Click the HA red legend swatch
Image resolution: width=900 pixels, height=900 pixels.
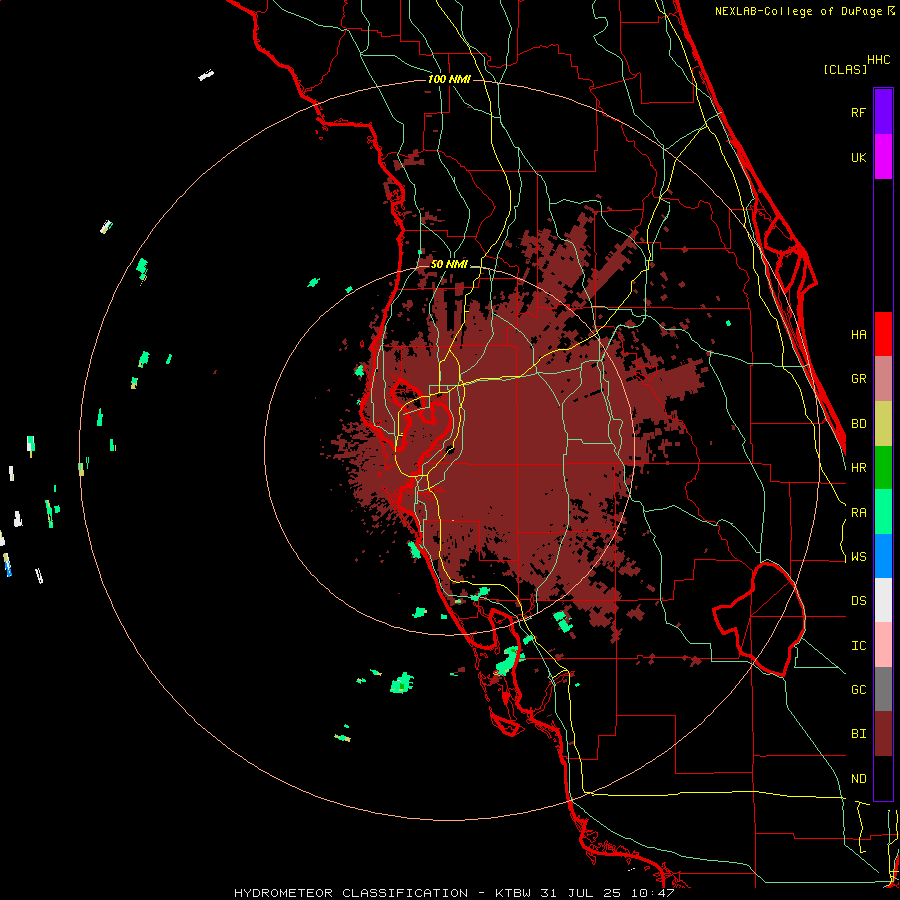(883, 334)
